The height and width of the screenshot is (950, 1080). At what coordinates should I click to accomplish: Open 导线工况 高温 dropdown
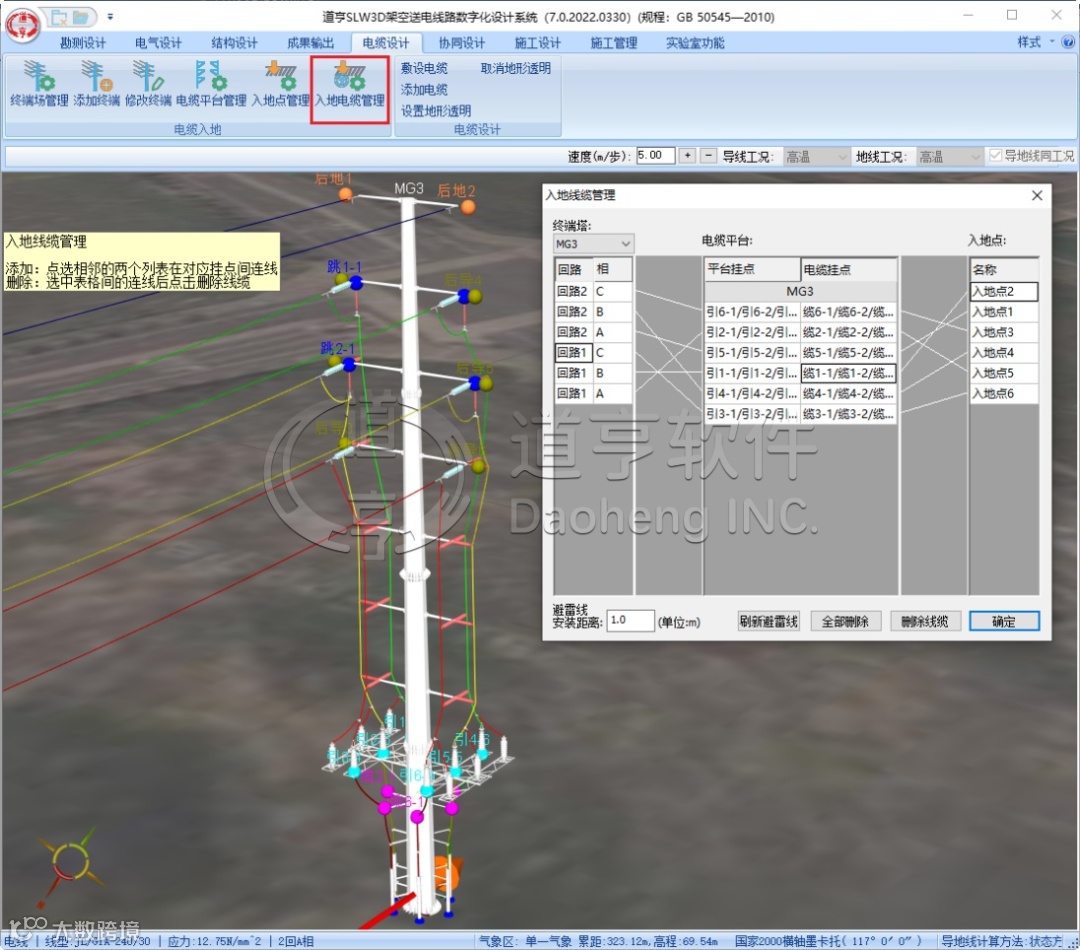point(816,157)
